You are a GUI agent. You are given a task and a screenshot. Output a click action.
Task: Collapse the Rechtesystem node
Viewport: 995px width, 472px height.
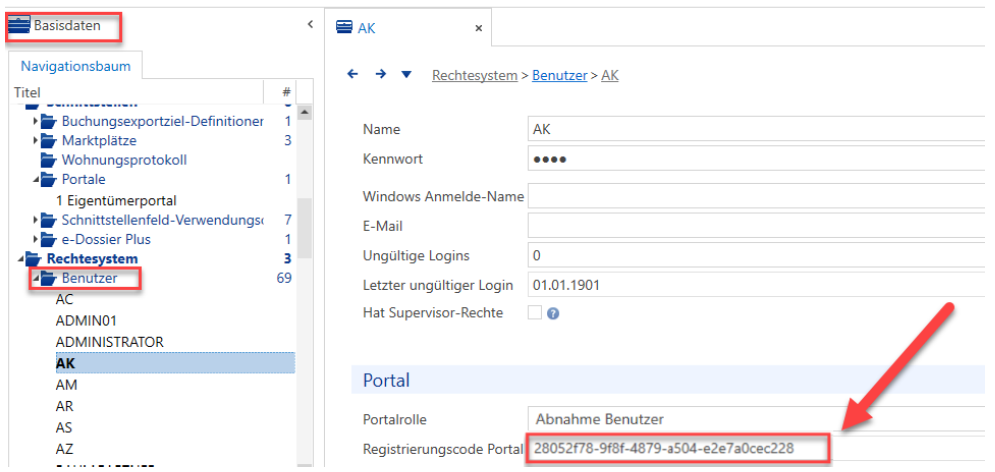coord(22,259)
